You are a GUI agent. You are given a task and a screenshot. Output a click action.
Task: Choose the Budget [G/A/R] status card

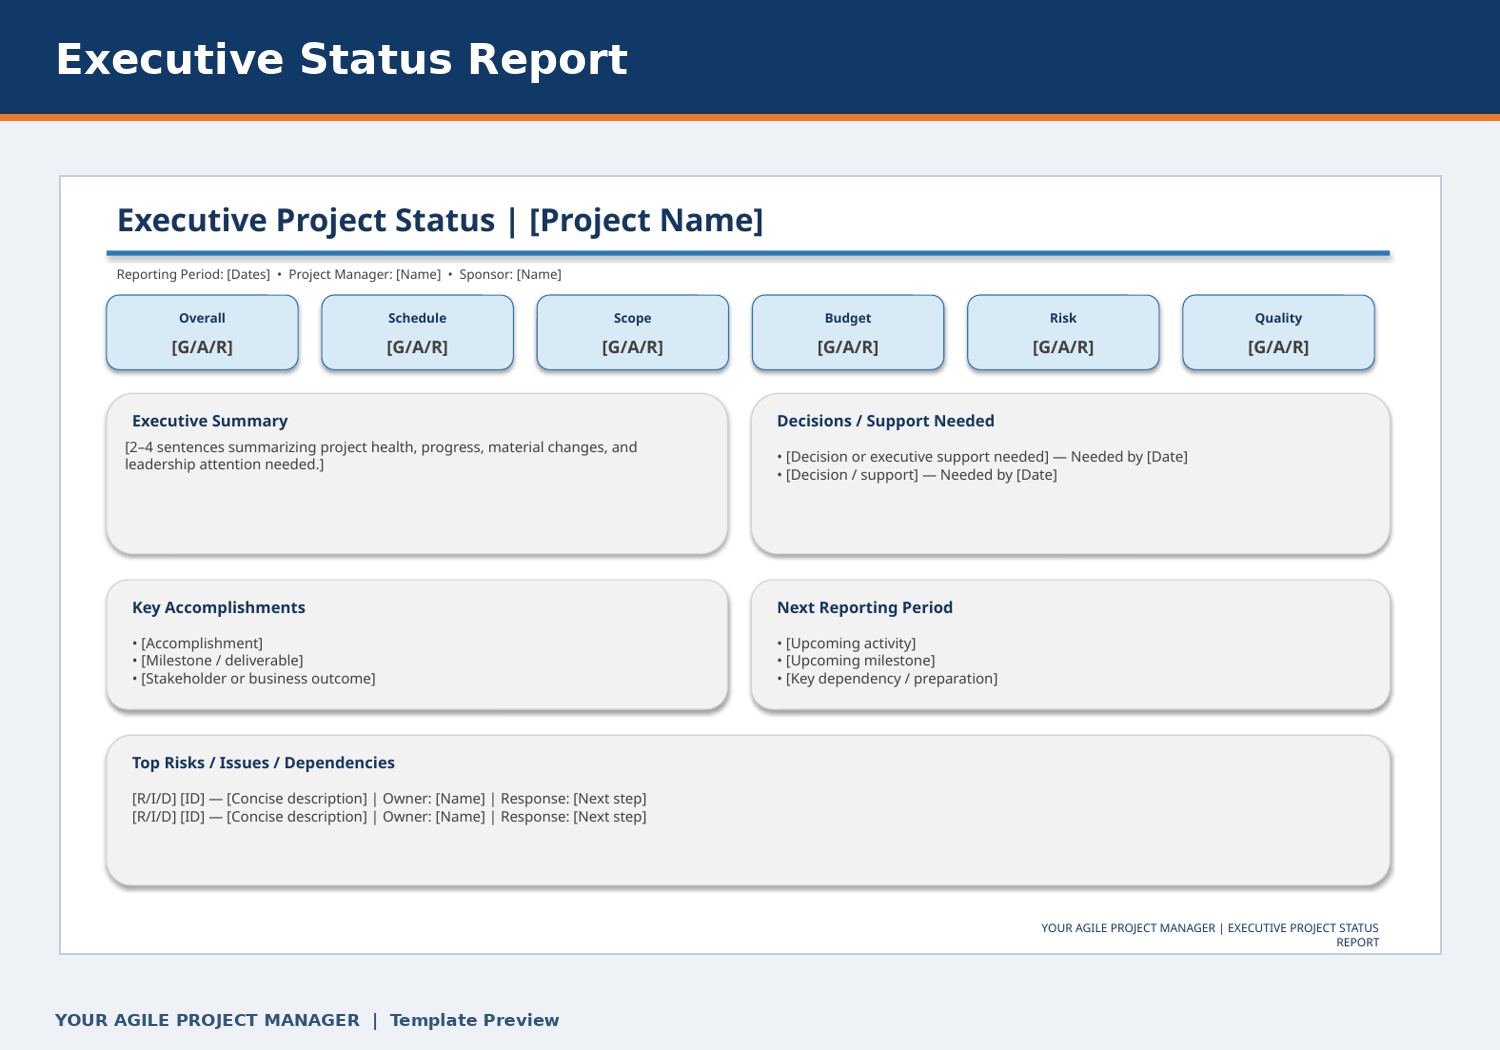848,332
